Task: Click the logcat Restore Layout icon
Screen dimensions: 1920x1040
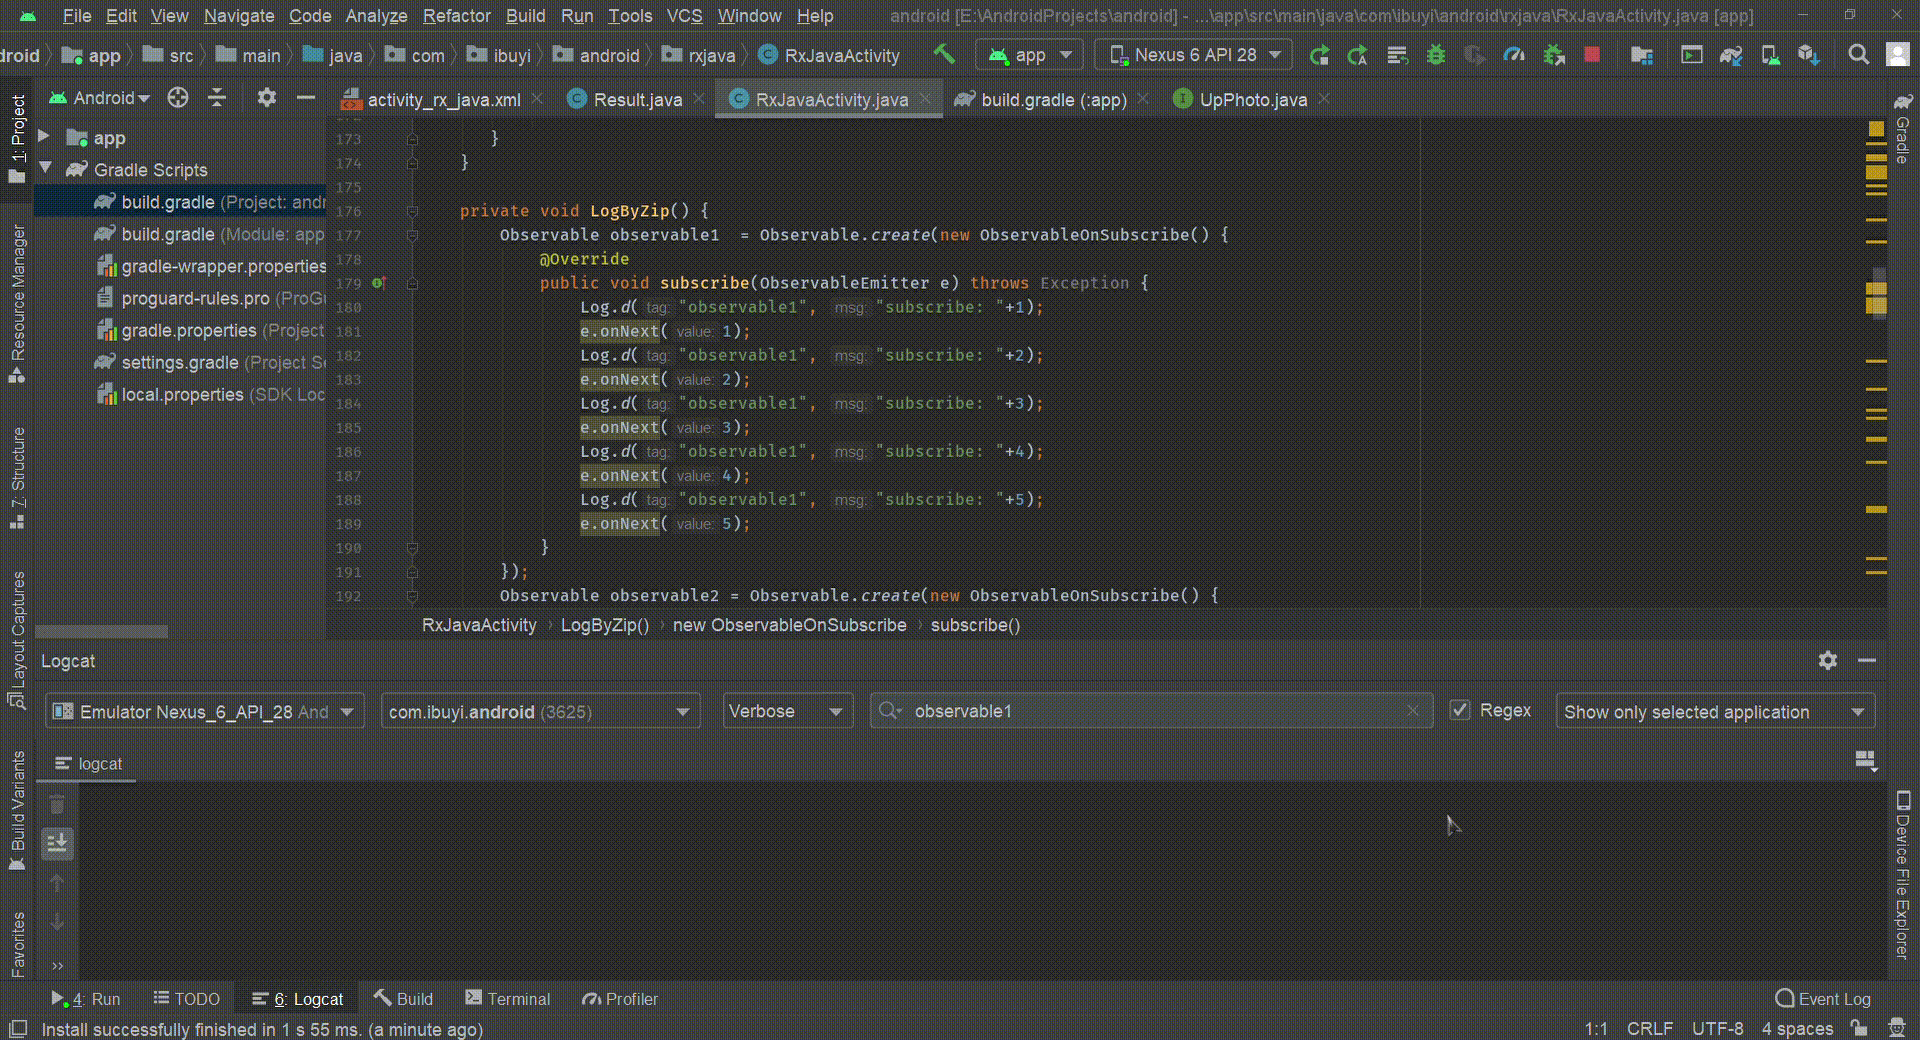Action: (1865, 761)
